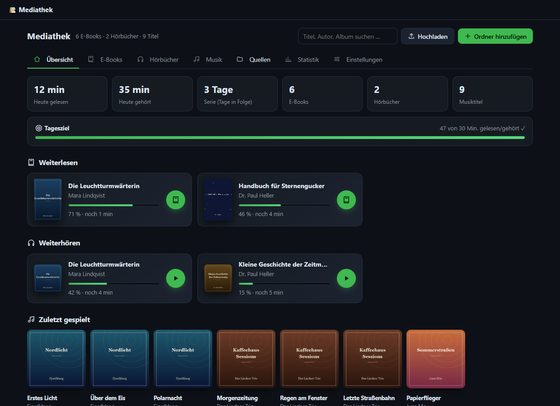Open the Letzte Straßenbahn album cover
Image resolution: width=560 pixels, height=406 pixels.
tap(372, 359)
